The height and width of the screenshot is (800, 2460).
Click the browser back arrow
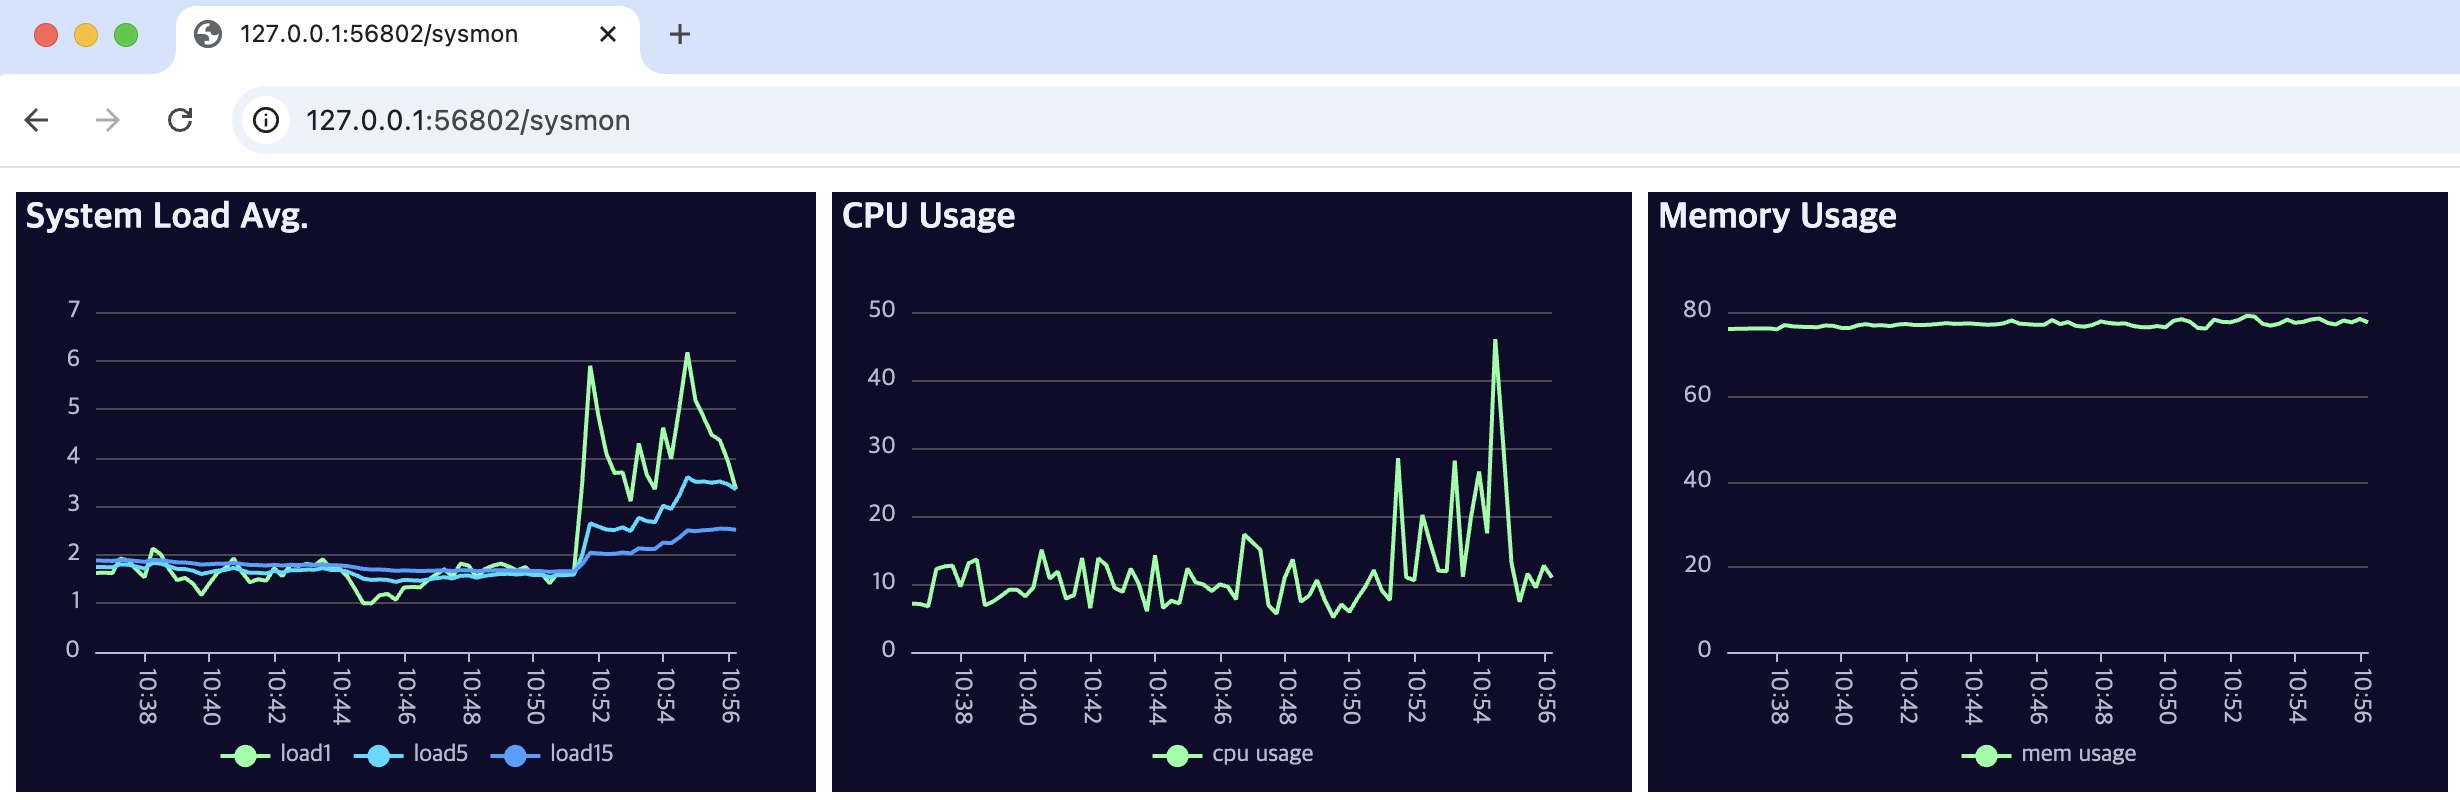tap(37, 120)
